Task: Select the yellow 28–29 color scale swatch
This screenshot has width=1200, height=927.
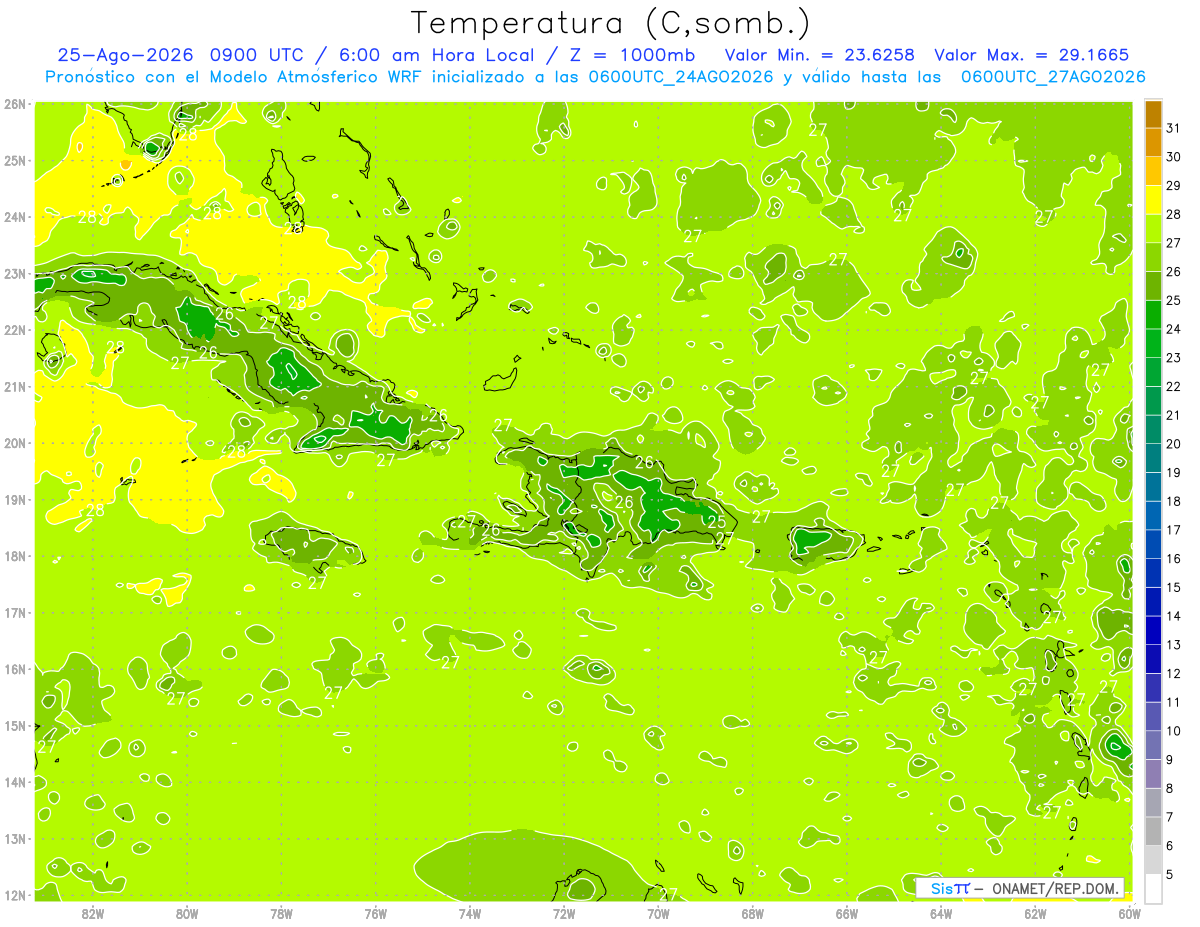Action: tap(1153, 200)
